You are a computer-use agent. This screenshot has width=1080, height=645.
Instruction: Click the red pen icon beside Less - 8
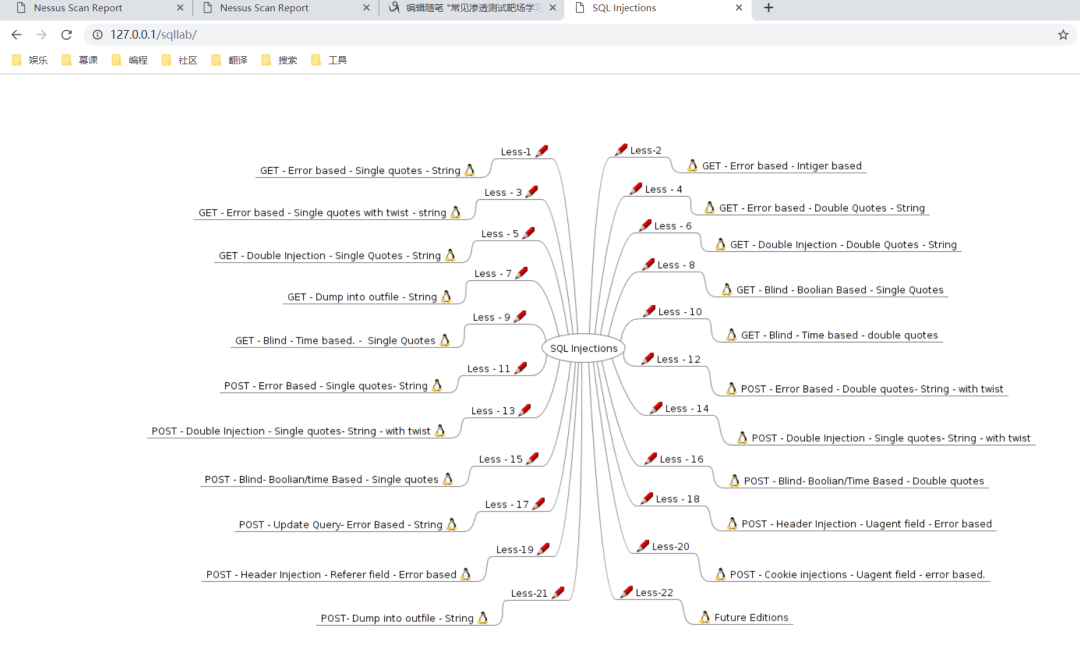tap(648, 264)
